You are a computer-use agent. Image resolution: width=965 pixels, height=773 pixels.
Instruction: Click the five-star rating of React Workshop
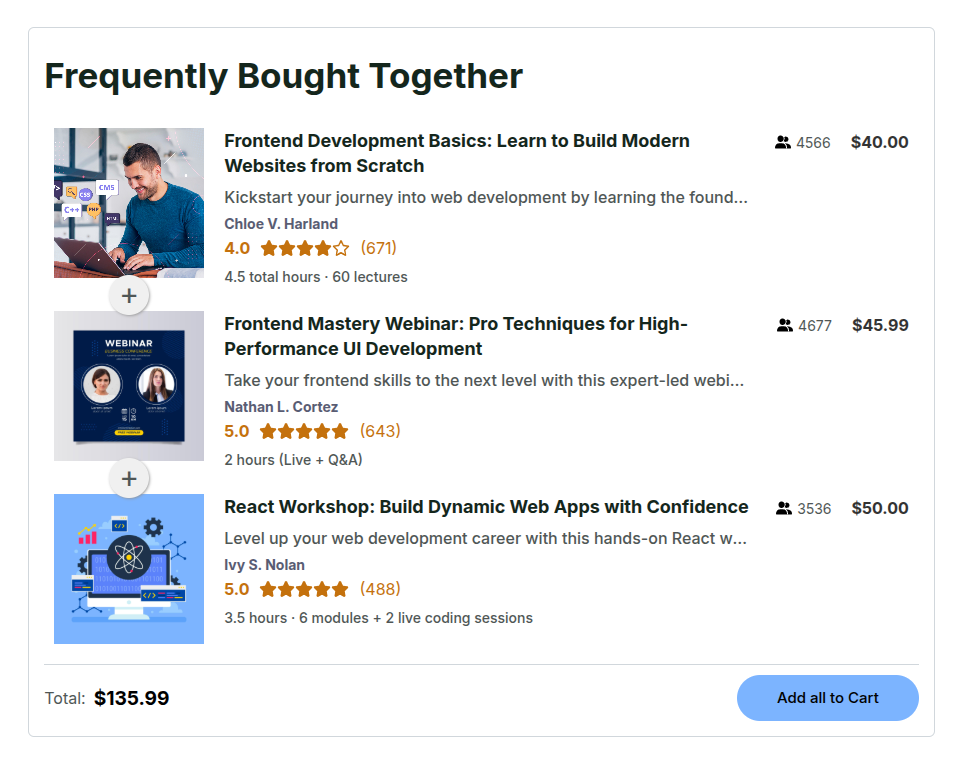tap(304, 589)
